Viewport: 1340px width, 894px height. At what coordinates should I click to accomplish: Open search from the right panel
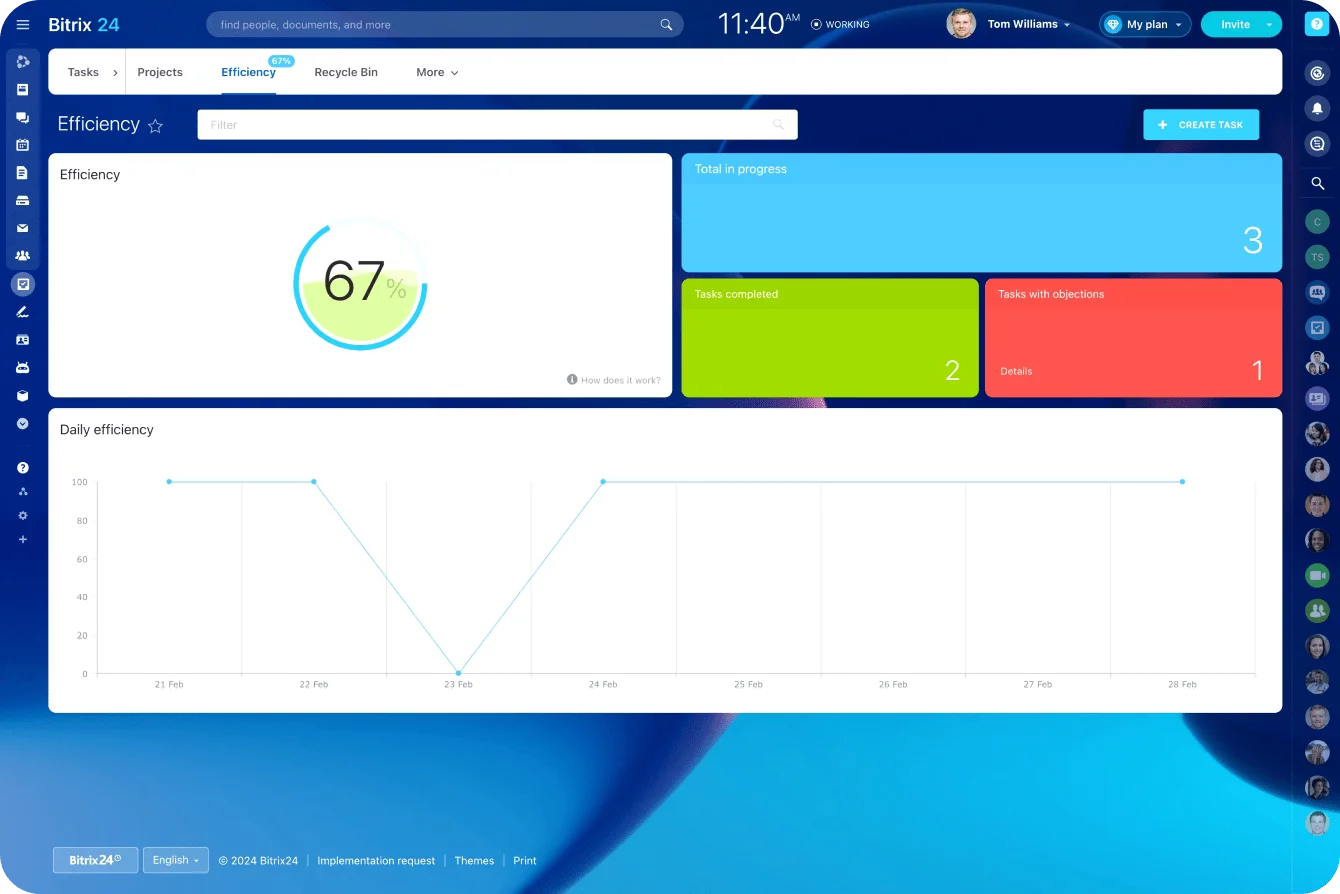click(x=1317, y=182)
